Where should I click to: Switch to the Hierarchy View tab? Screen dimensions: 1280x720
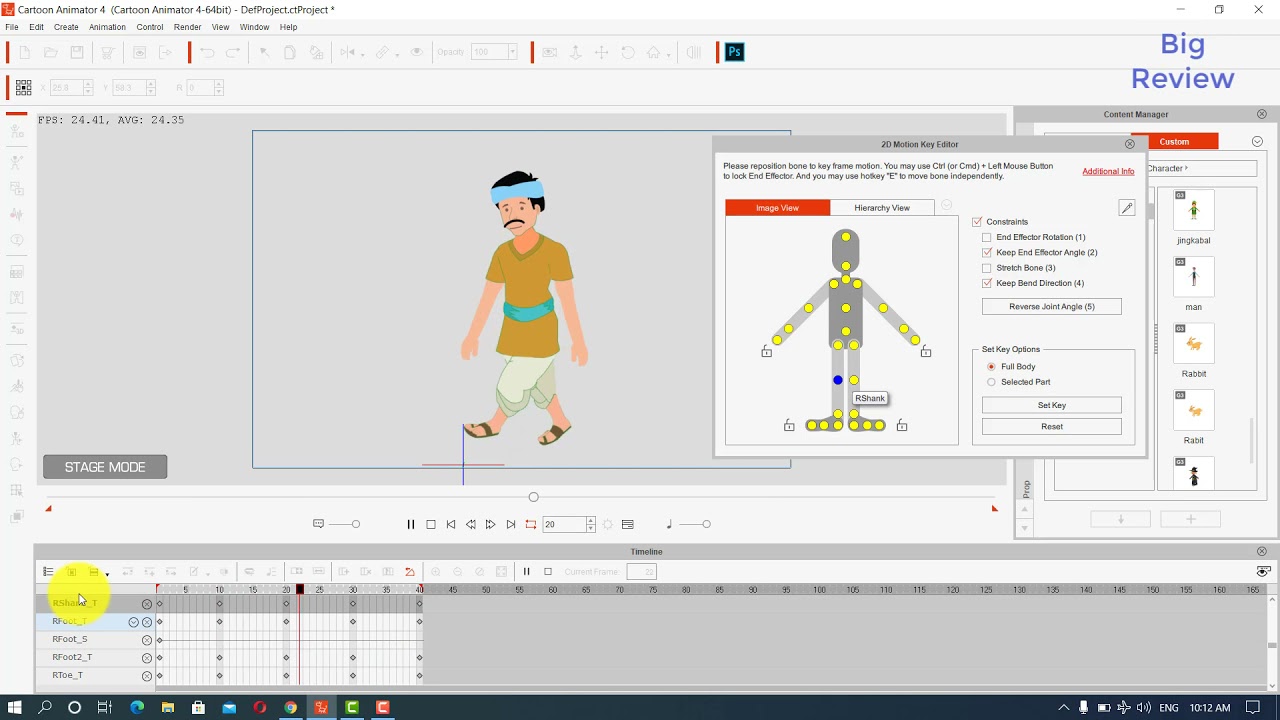(x=882, y=207)
